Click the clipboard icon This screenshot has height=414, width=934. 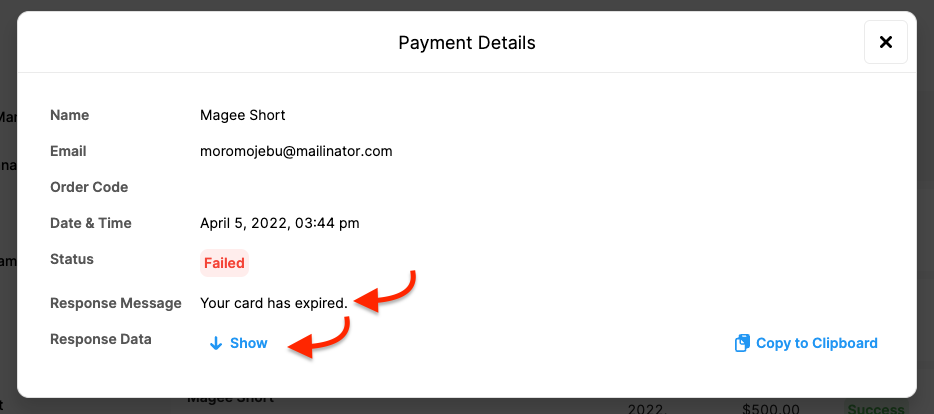click(x=741, y=343)
